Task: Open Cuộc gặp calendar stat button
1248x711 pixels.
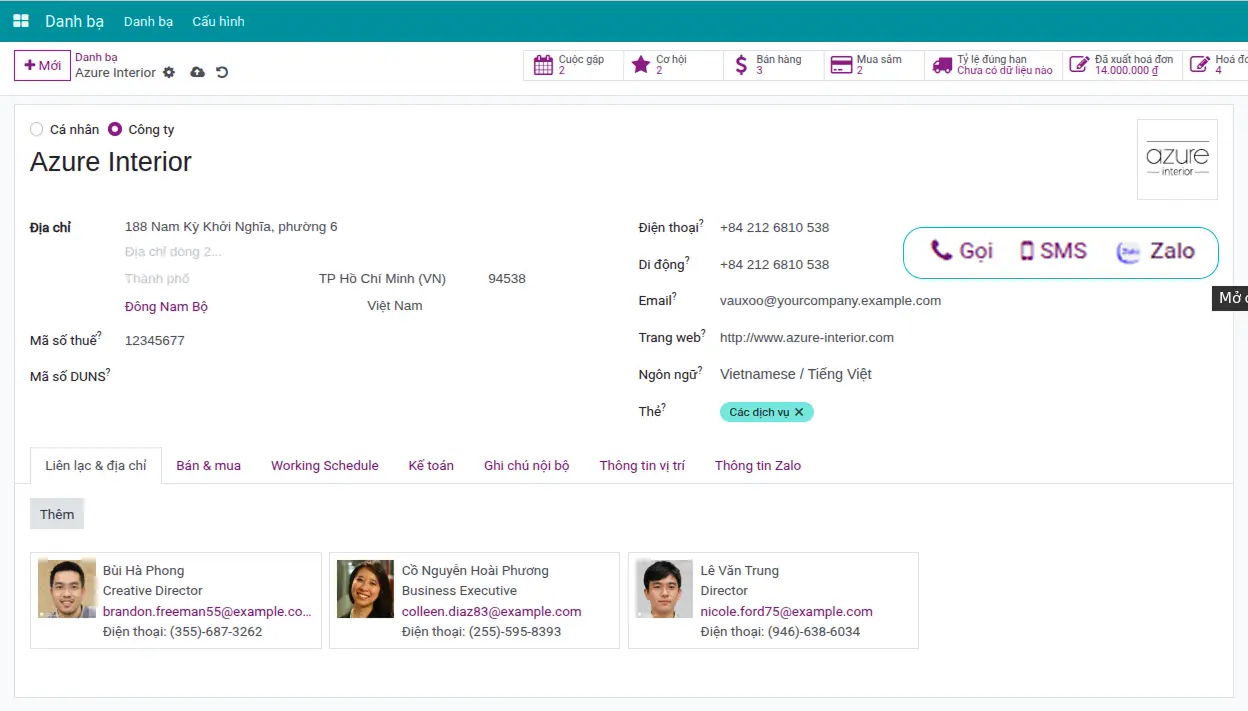Action: coord(572,65)
